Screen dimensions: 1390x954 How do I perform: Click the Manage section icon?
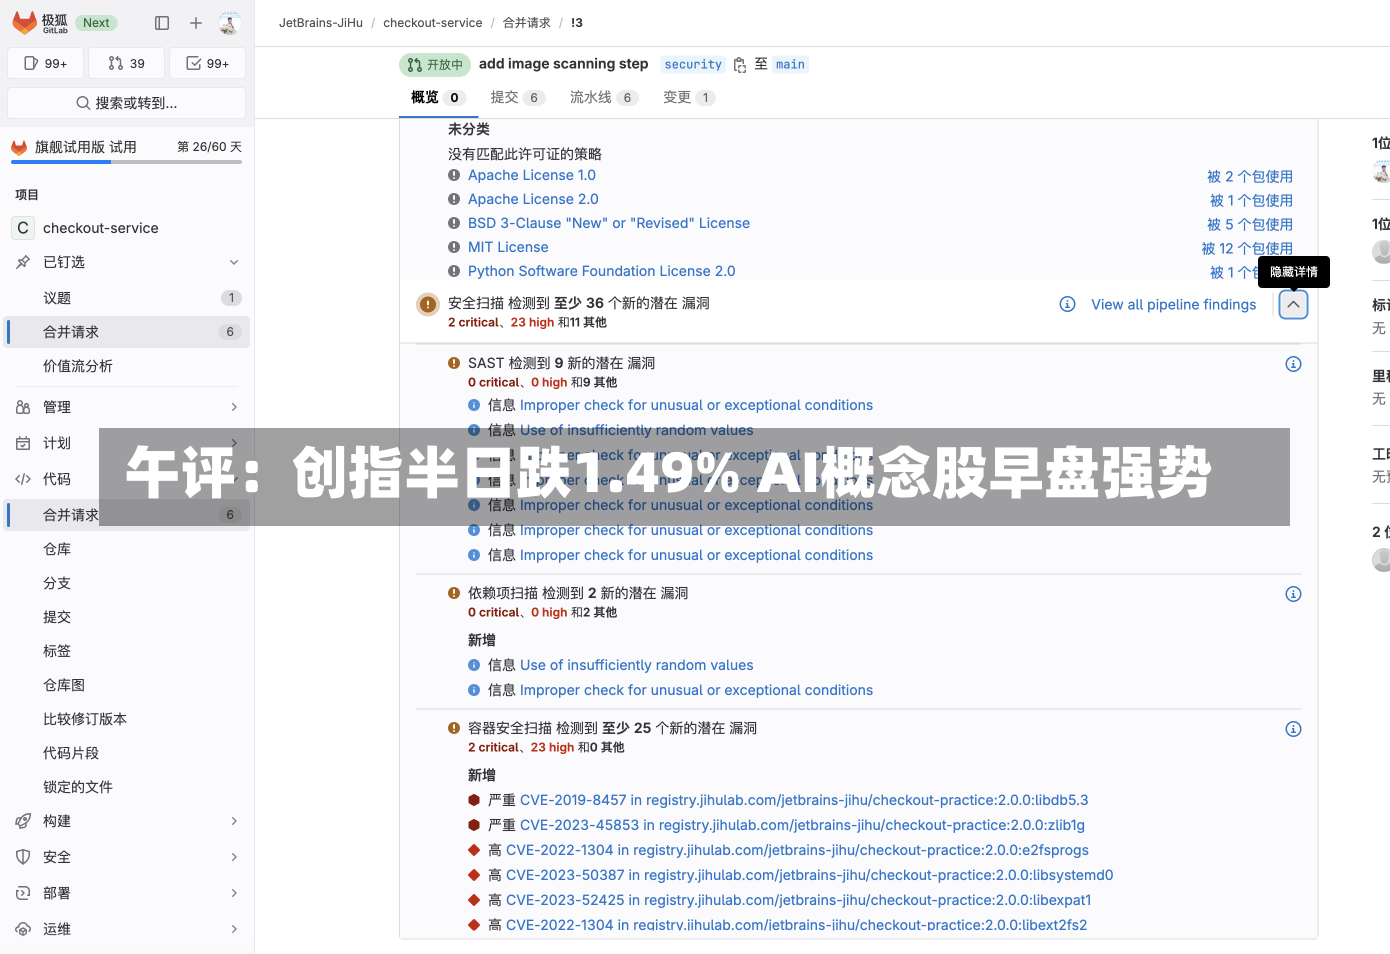pyautogui.click(x=23, y=407)
